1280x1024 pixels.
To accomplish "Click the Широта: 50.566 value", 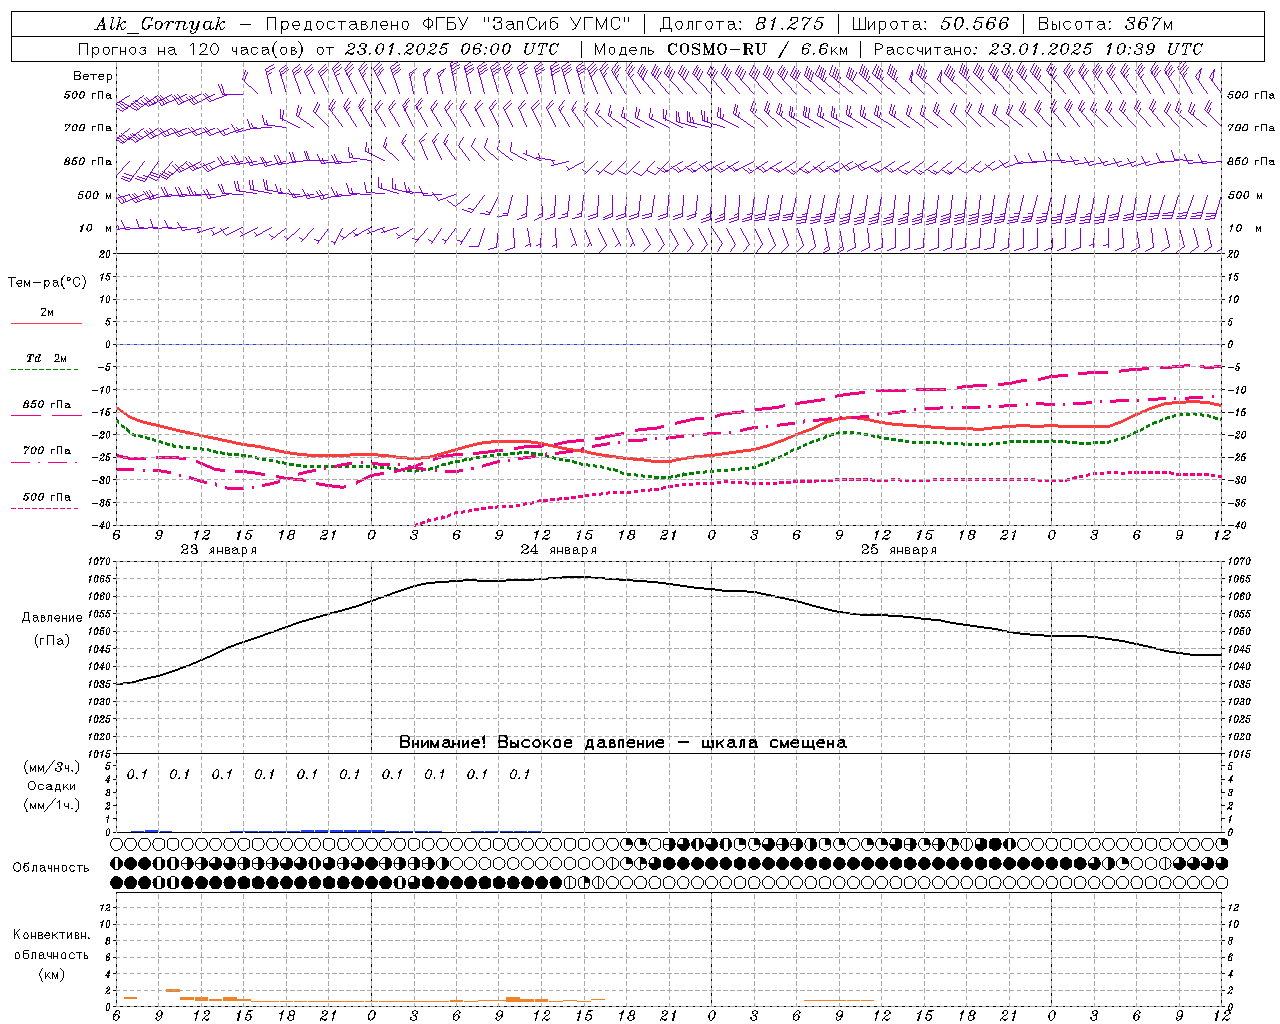I will [931, 24].
